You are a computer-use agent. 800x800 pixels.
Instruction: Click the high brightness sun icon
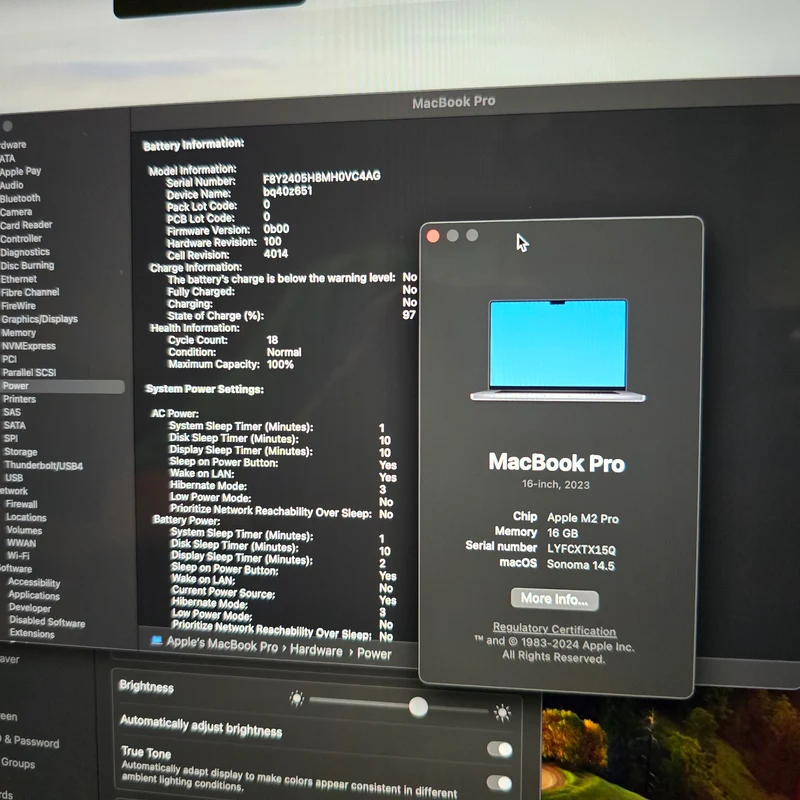pyautogui.click(x=503, y=712)
